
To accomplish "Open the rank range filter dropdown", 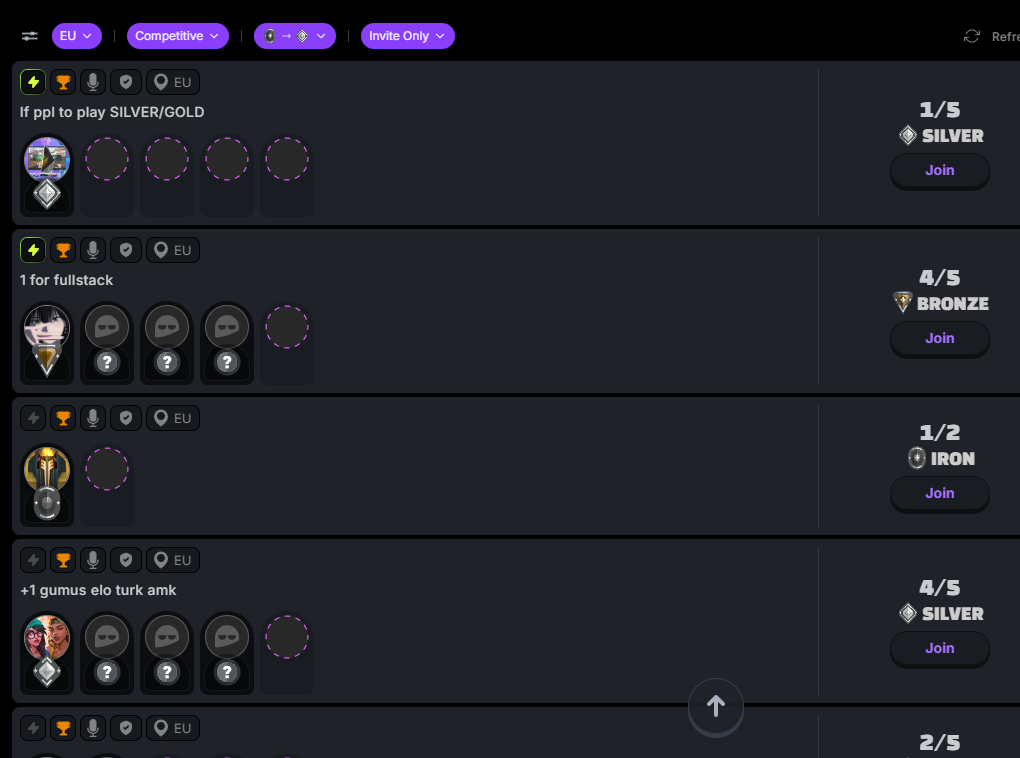I will (295, 36).
